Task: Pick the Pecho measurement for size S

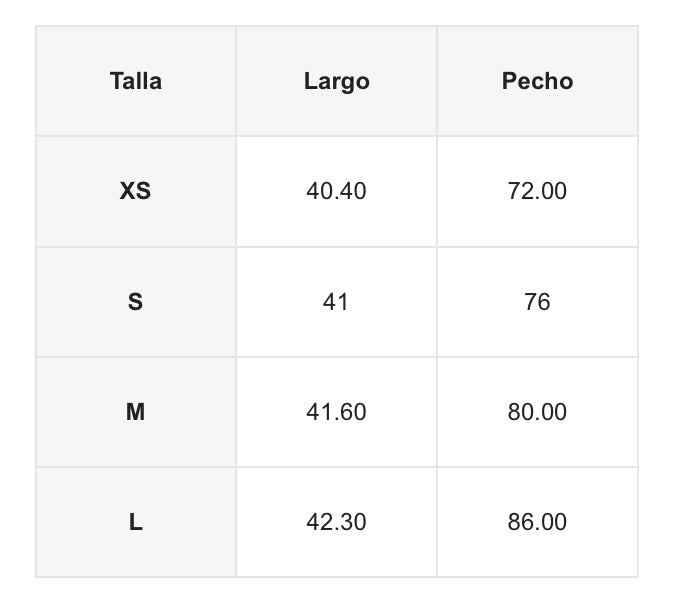Action: (537, 301)
